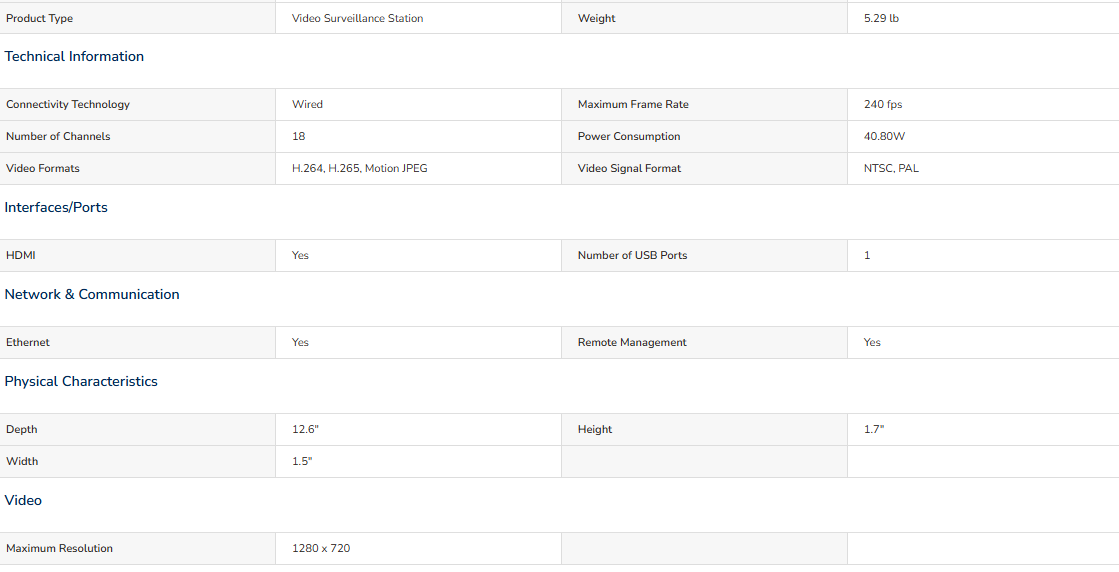Click the H.264, H.265, Motion JPEG value
Viewport: 1119px width, 572px height.
(360, 168)
